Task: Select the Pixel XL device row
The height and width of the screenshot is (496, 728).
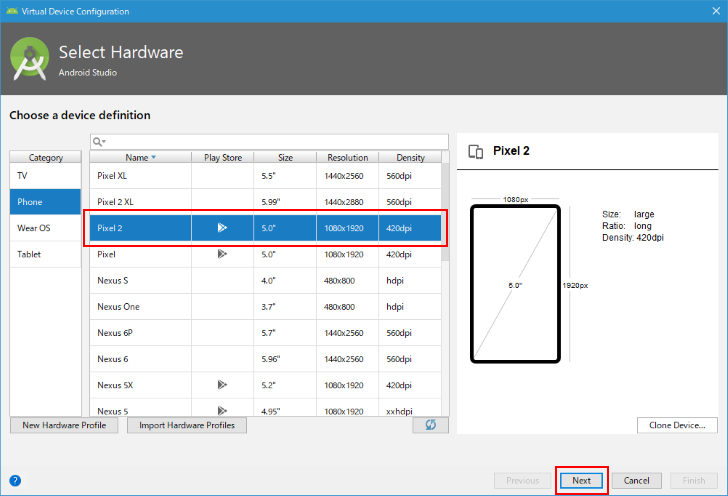Action: tap(265, 176)
